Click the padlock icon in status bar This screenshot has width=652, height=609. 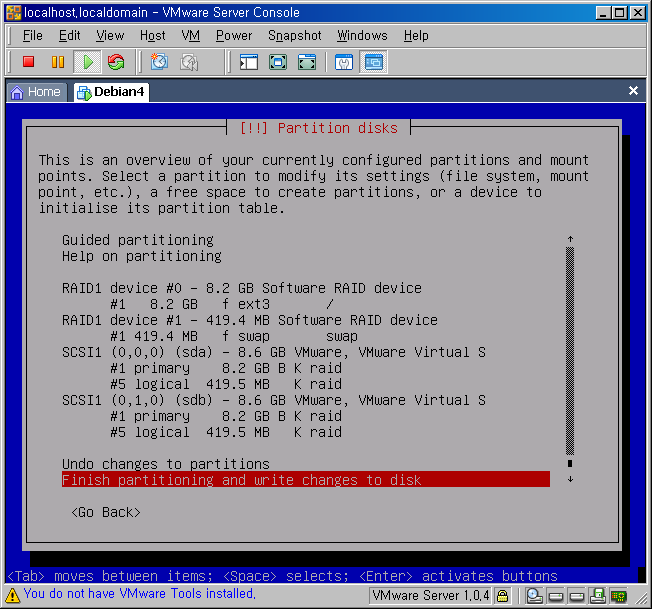(503, 596)
